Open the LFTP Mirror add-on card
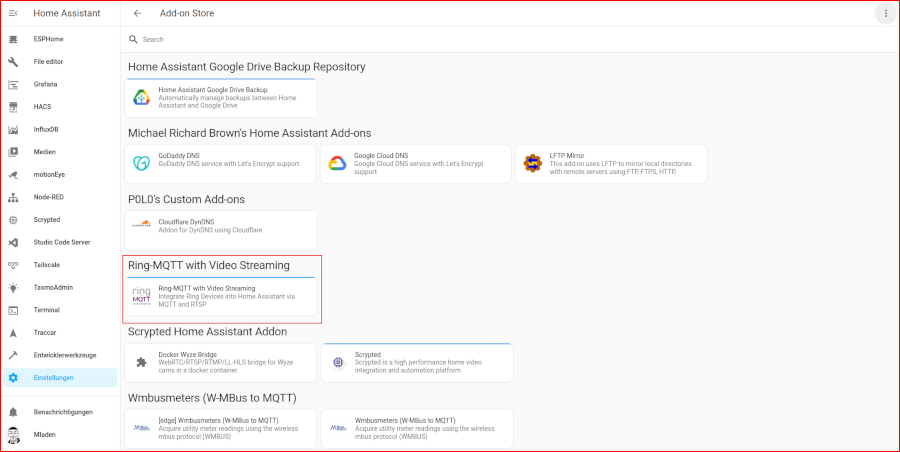 (611, 164)
